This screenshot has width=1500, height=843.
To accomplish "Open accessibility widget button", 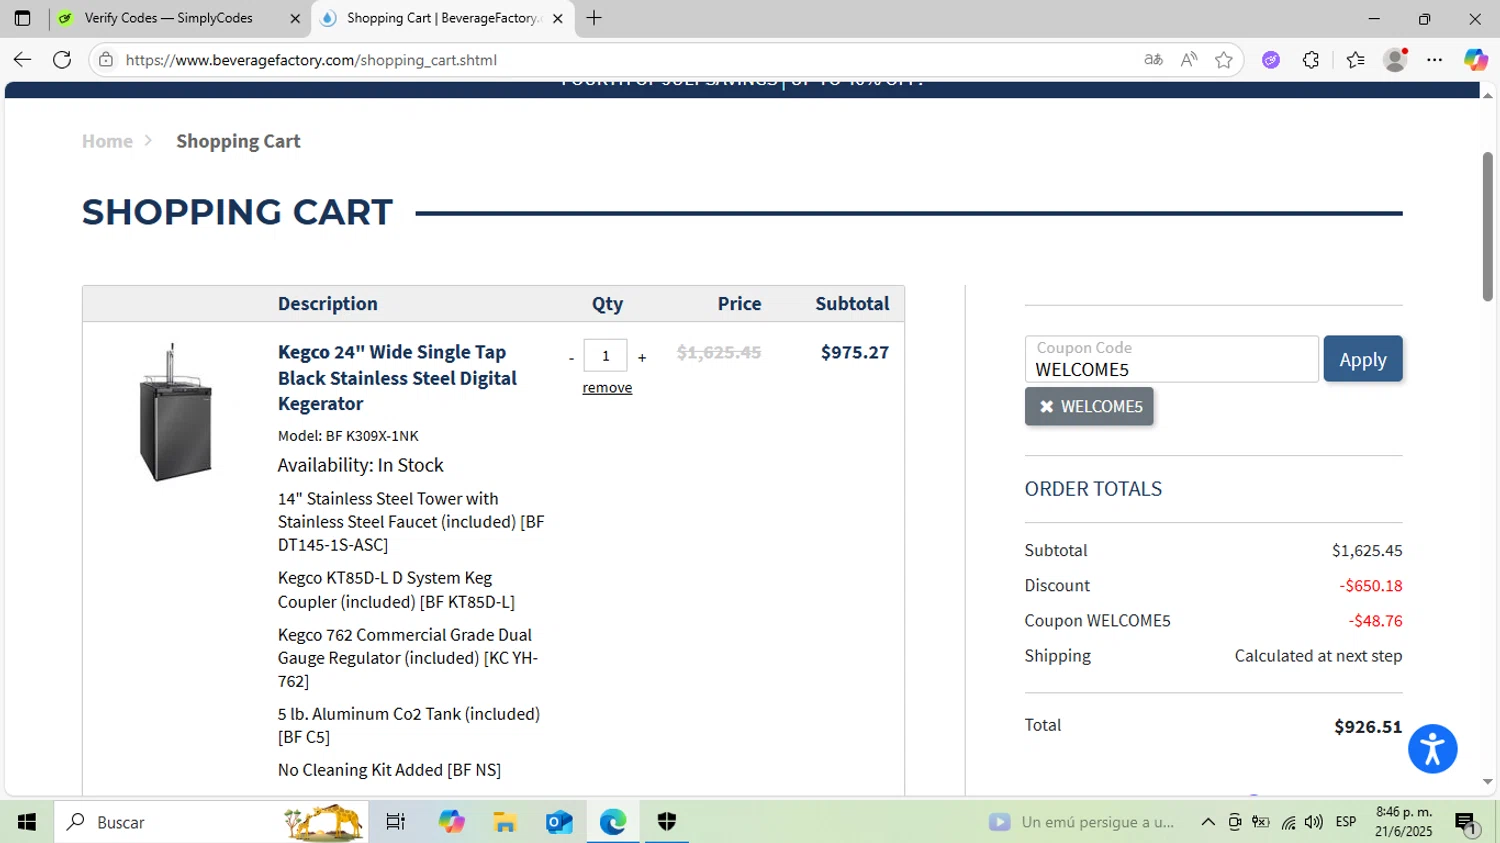I will 1432,749.
